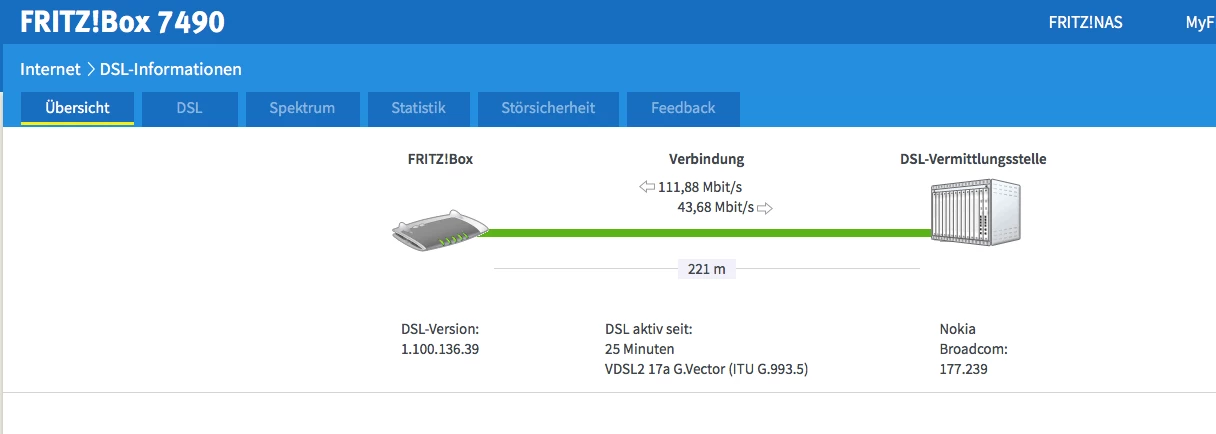
Task: Click the breadcrumb chevron after Internet
Action: (90, 70)
